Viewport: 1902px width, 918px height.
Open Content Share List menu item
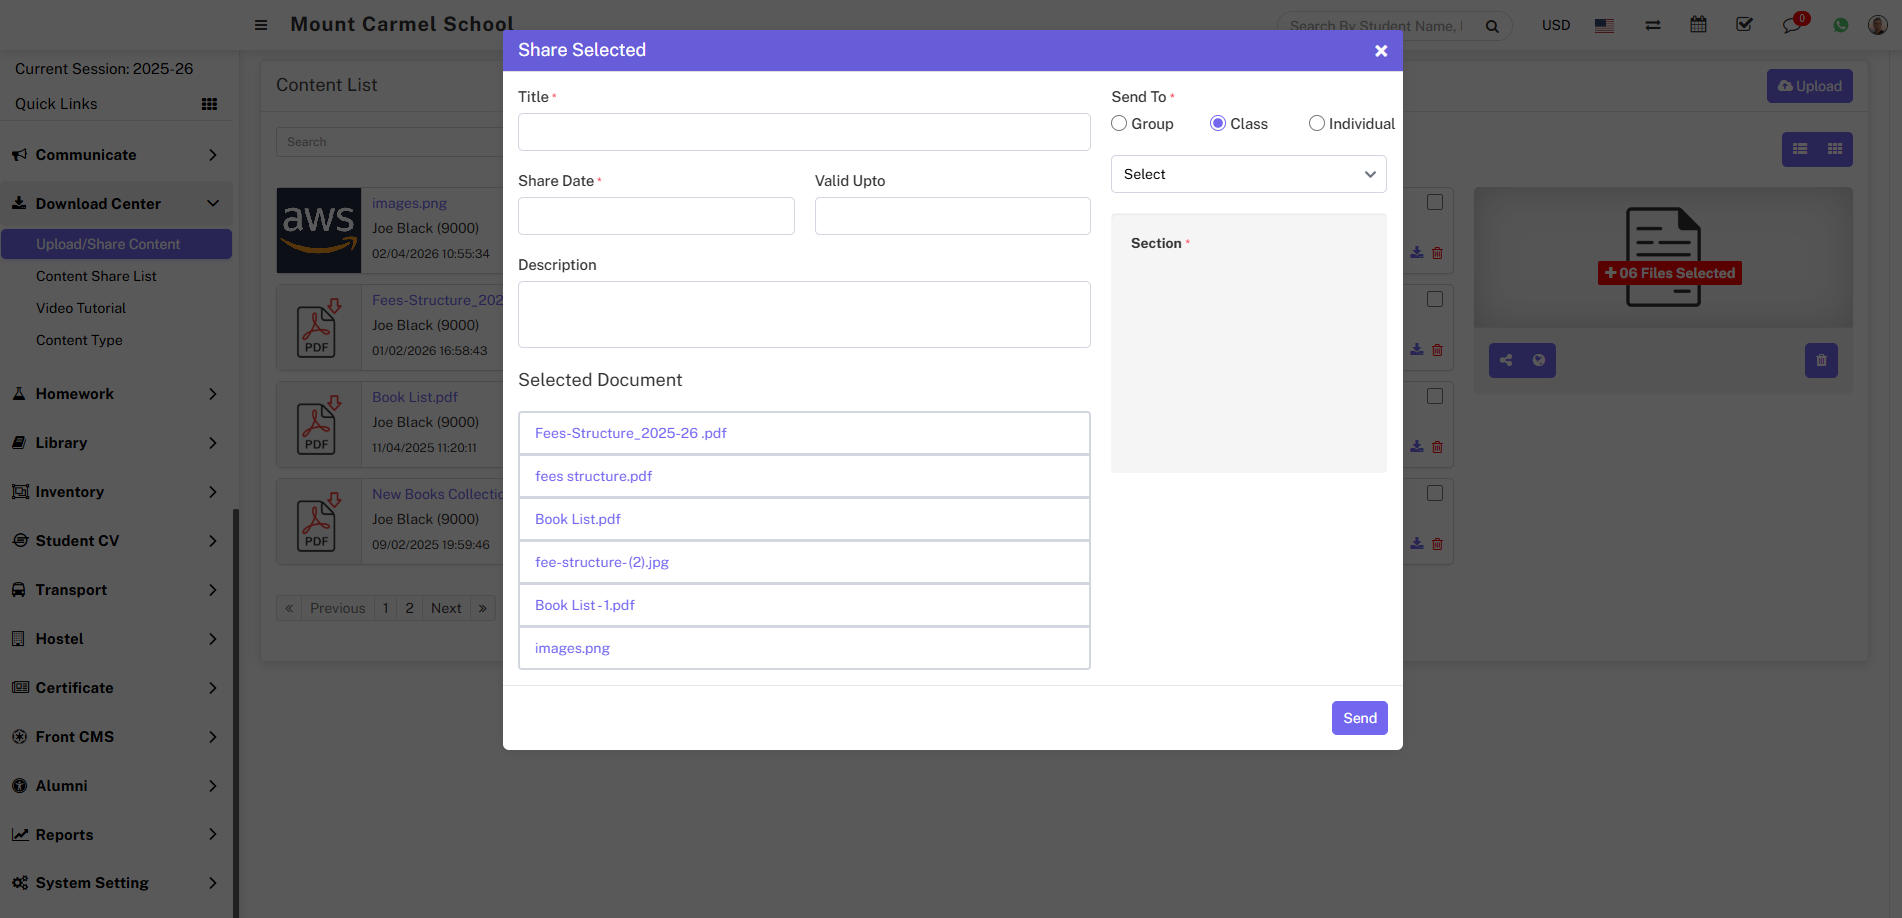(96, 276)
